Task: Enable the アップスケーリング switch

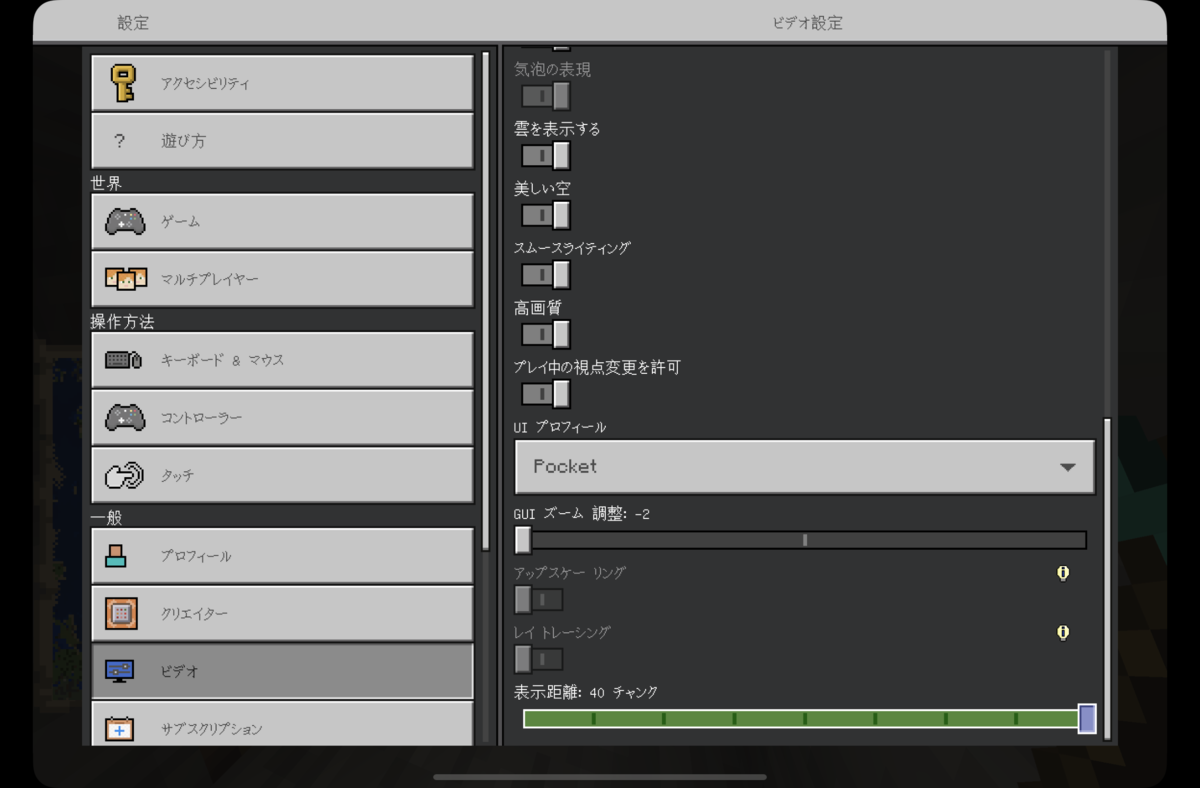Action: tap(538, 599)
